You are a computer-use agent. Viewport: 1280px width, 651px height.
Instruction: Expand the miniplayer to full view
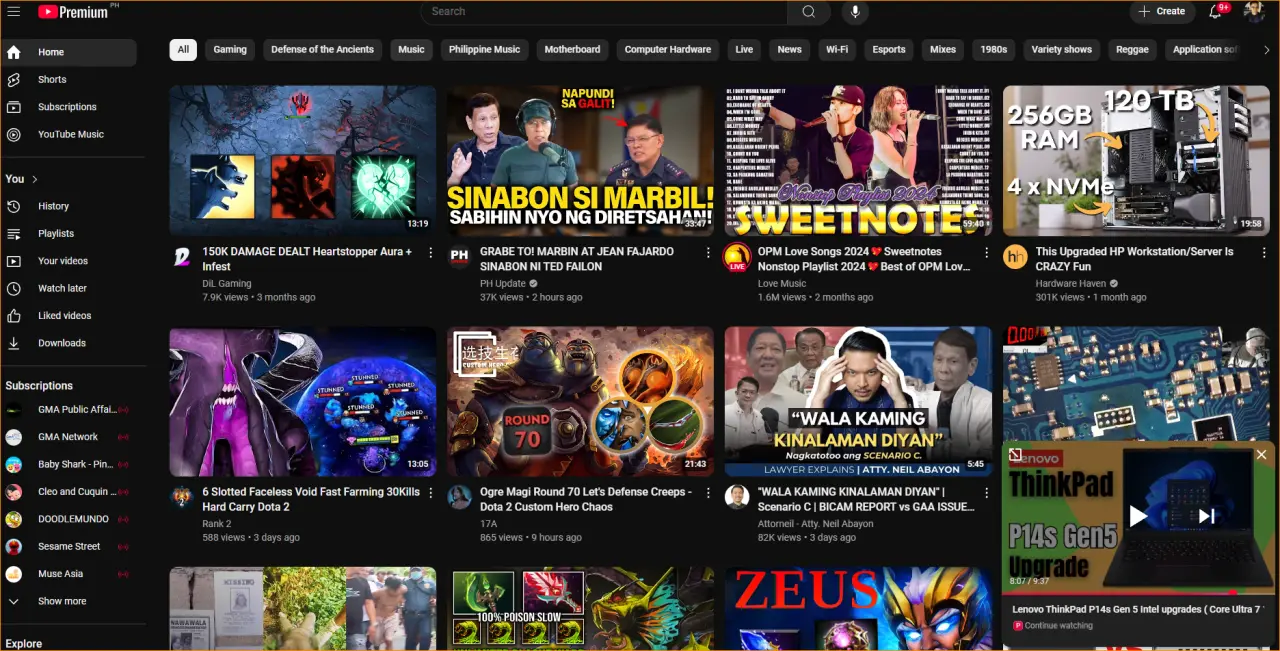tap(1015, 455)
